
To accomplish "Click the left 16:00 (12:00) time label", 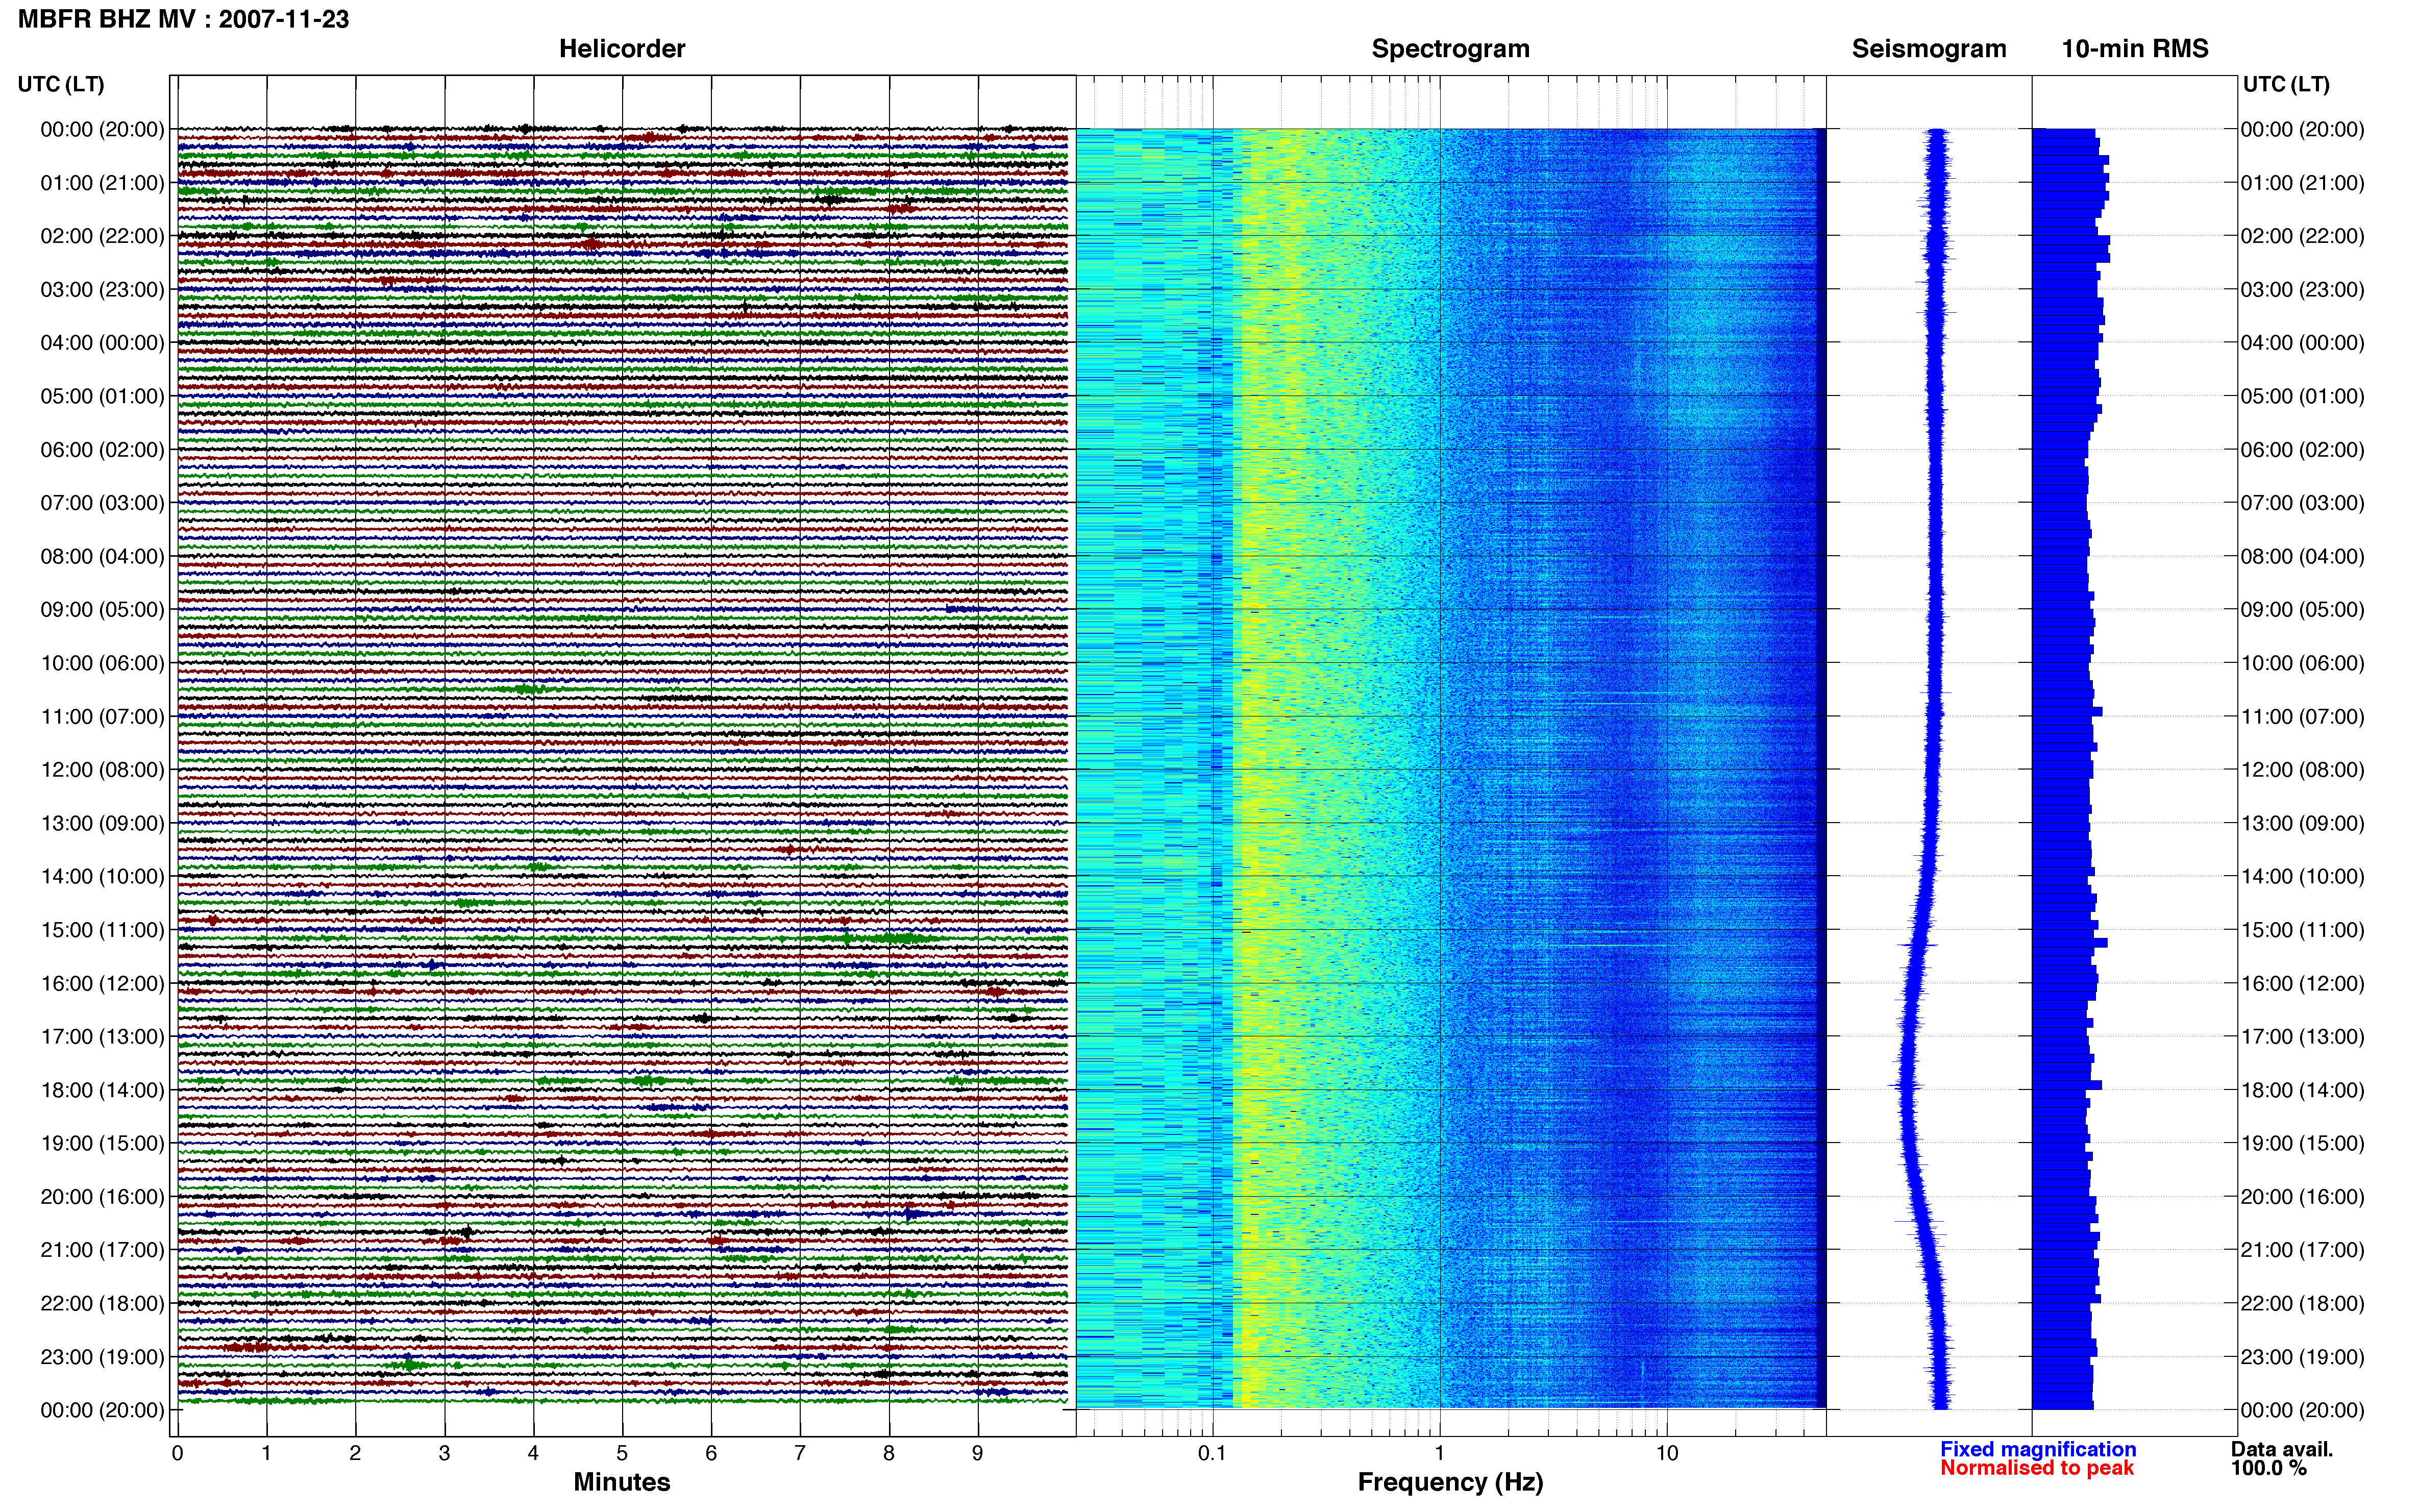I will [102, 983].
